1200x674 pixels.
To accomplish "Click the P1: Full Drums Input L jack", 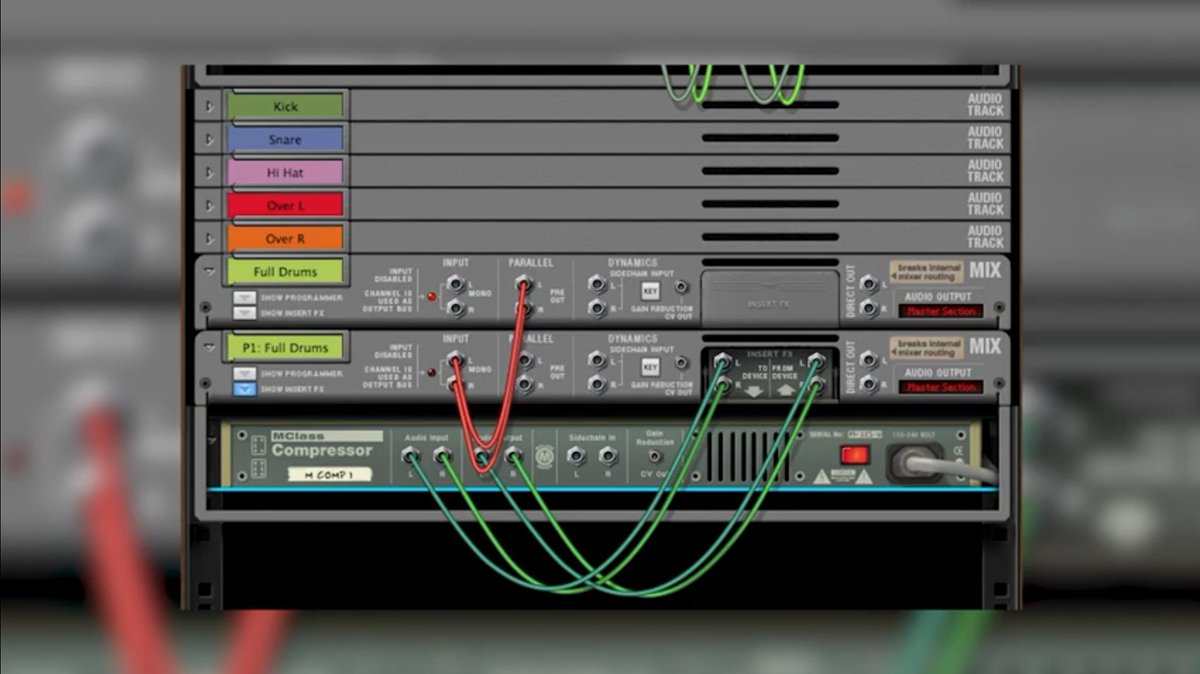I will (x=455, y=359).
